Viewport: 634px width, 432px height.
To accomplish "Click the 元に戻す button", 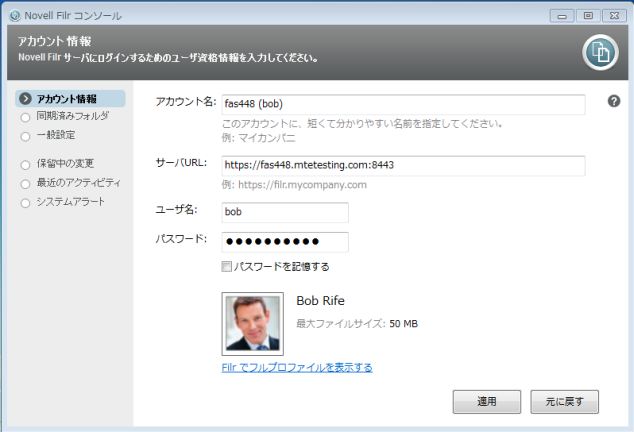I will (564, 402).
